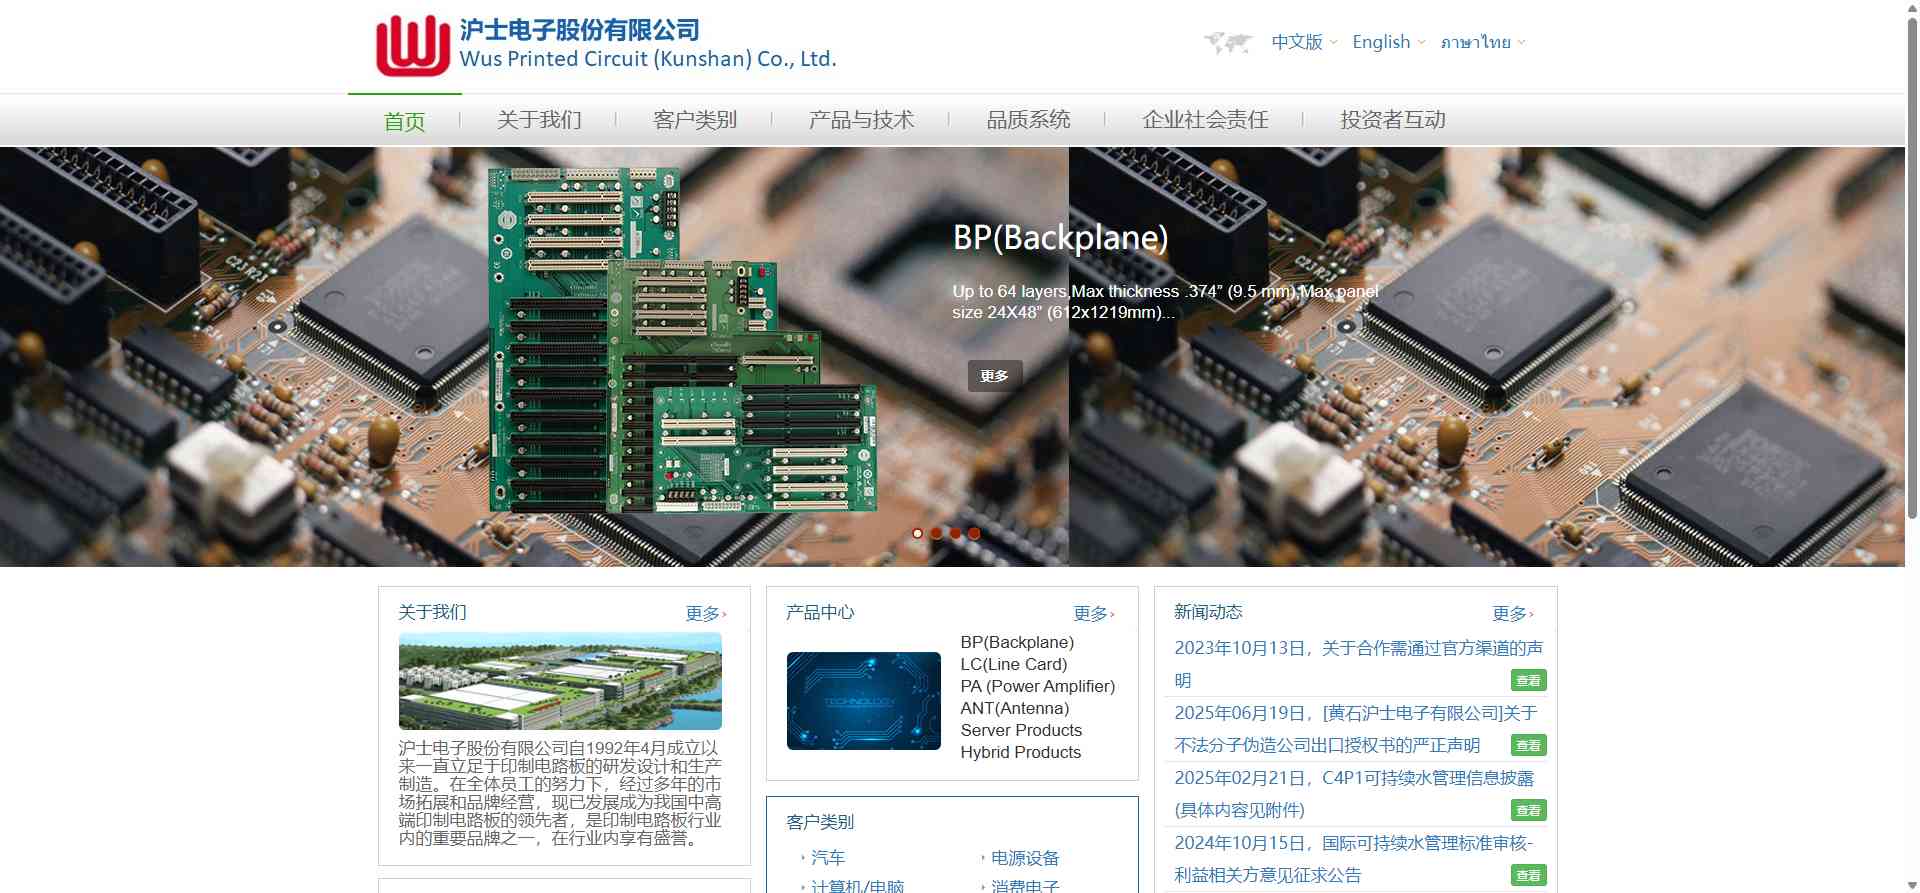Click the Wus Printed Circuit logo
The height and width of the screenshot is (893, 1920).
coord(412,45)
